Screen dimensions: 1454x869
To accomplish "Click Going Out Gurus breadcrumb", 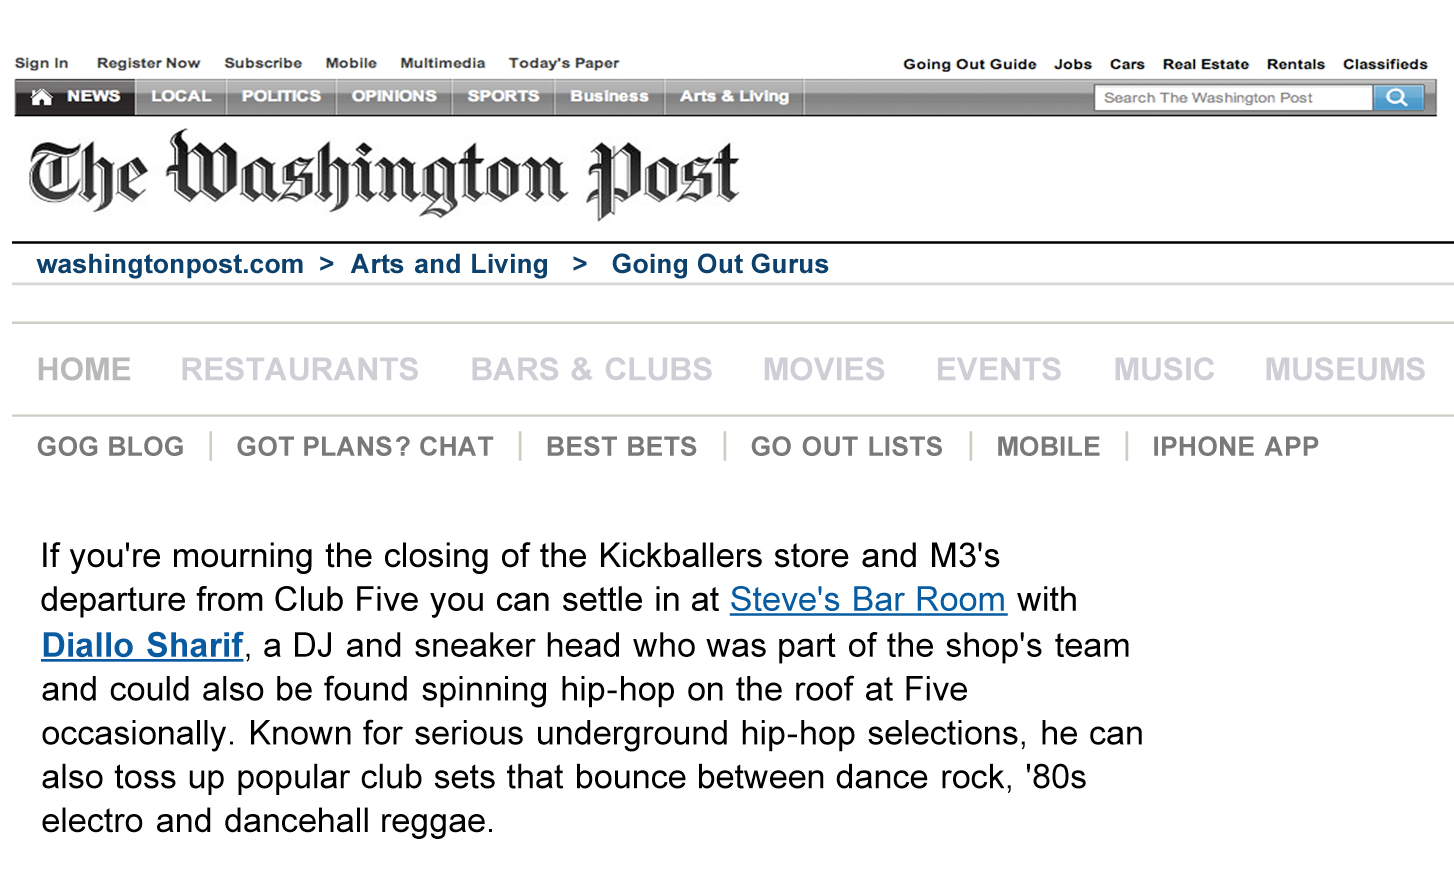I will 720,264.
